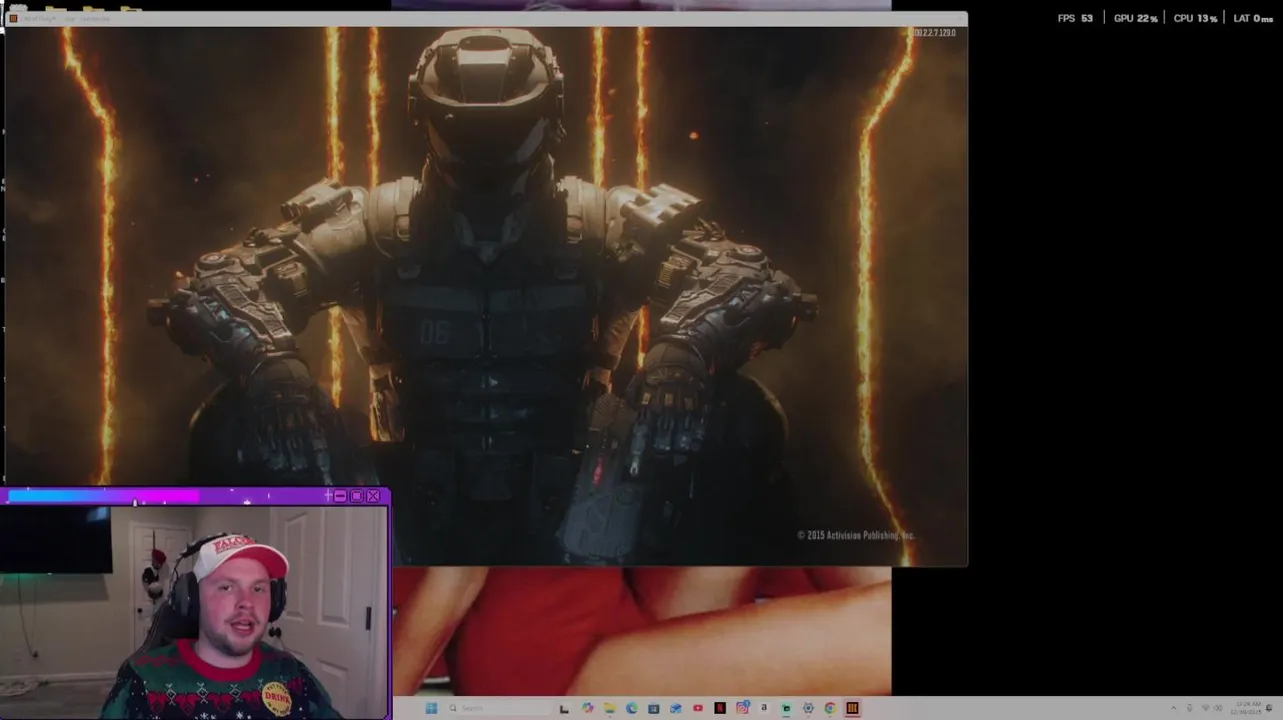The image size is (1283, 720).
Task: Open the Netflix taskbar app
Action: [720, 708]
